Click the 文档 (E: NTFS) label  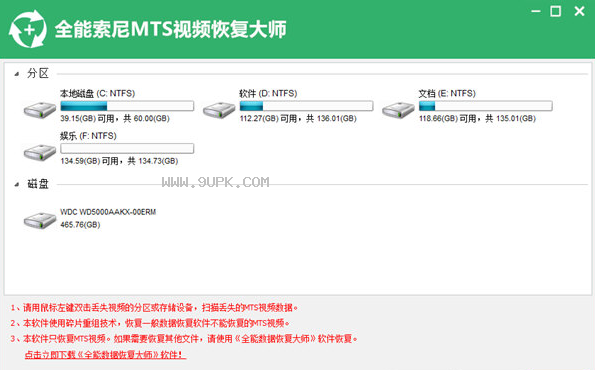tap(447, 93)
